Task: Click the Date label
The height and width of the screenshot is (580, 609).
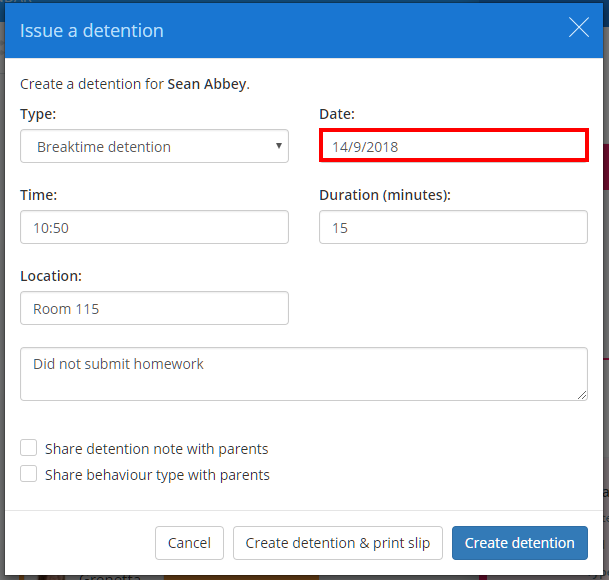Action: point(337,114)
